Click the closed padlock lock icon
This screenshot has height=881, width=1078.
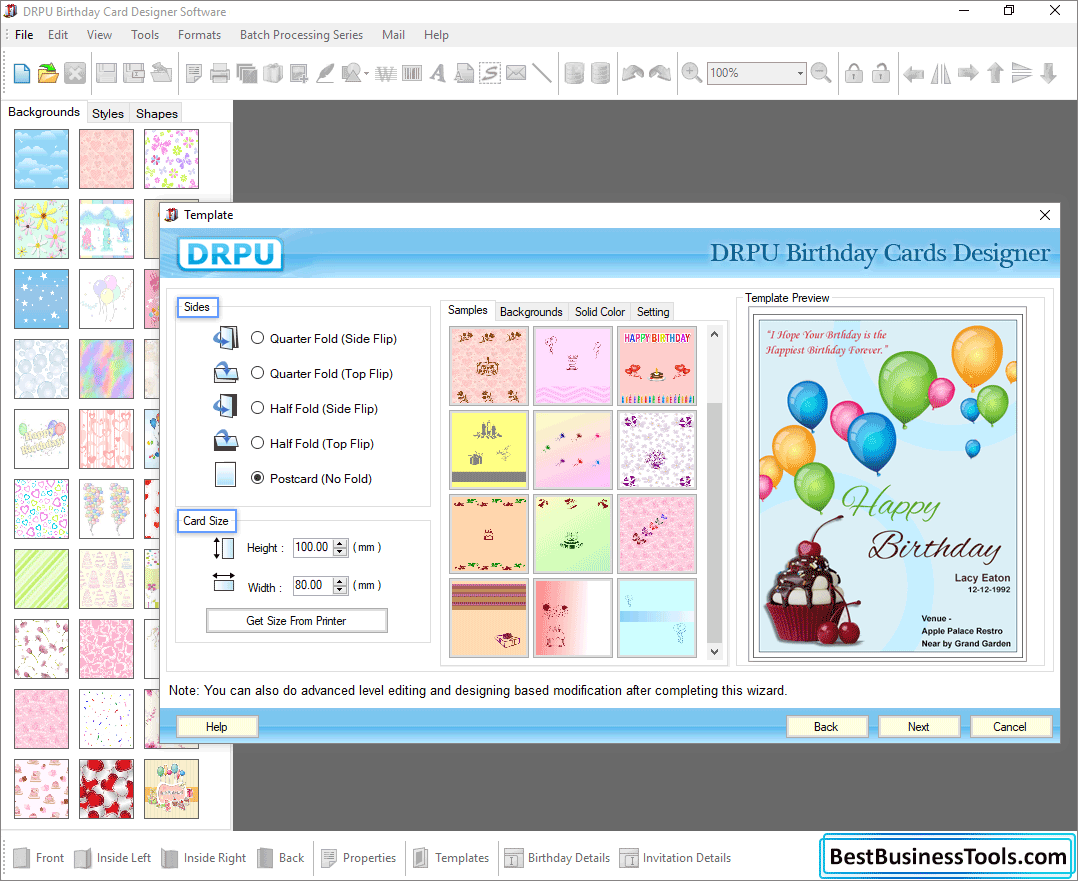click(854, 73)
